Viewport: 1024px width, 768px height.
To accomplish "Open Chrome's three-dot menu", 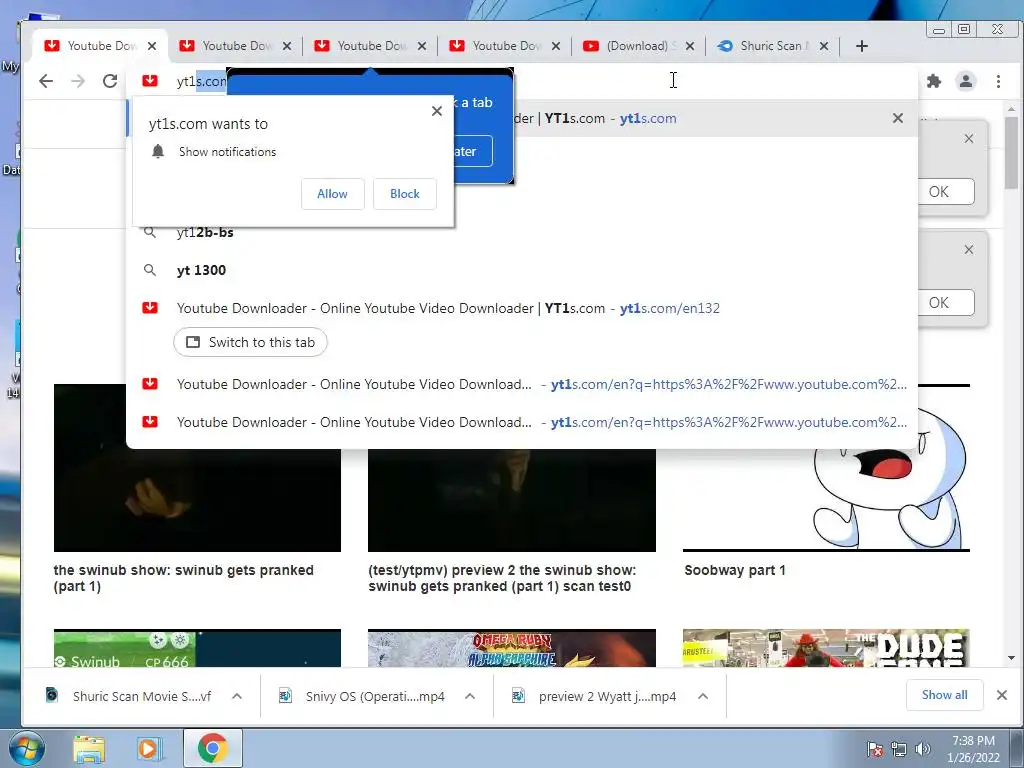I will [999, 81].
